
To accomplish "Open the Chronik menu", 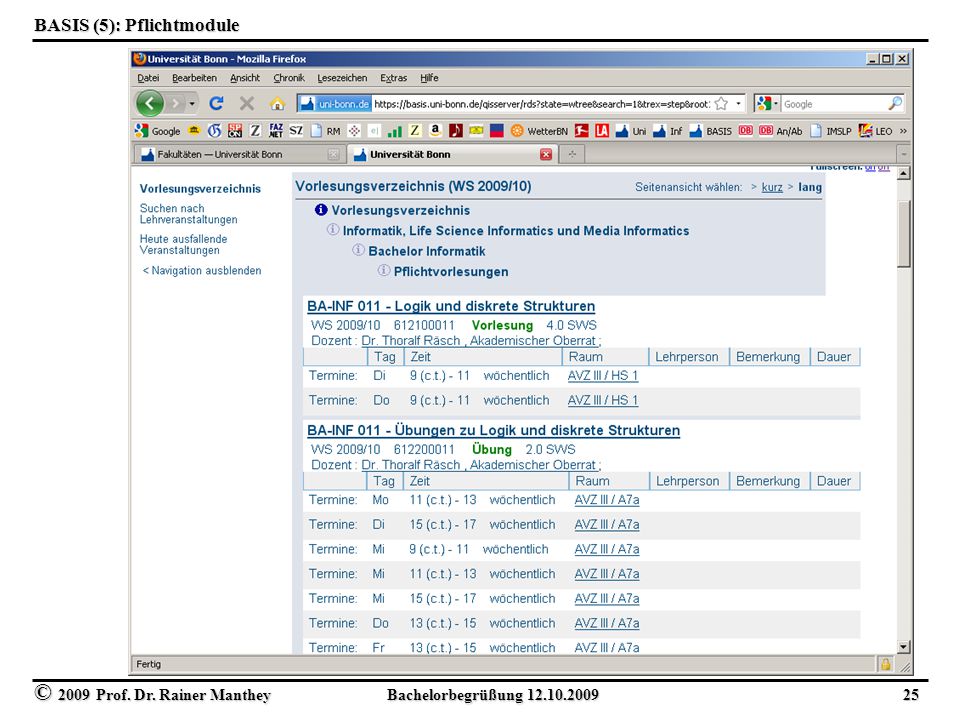I will (288, 78).
